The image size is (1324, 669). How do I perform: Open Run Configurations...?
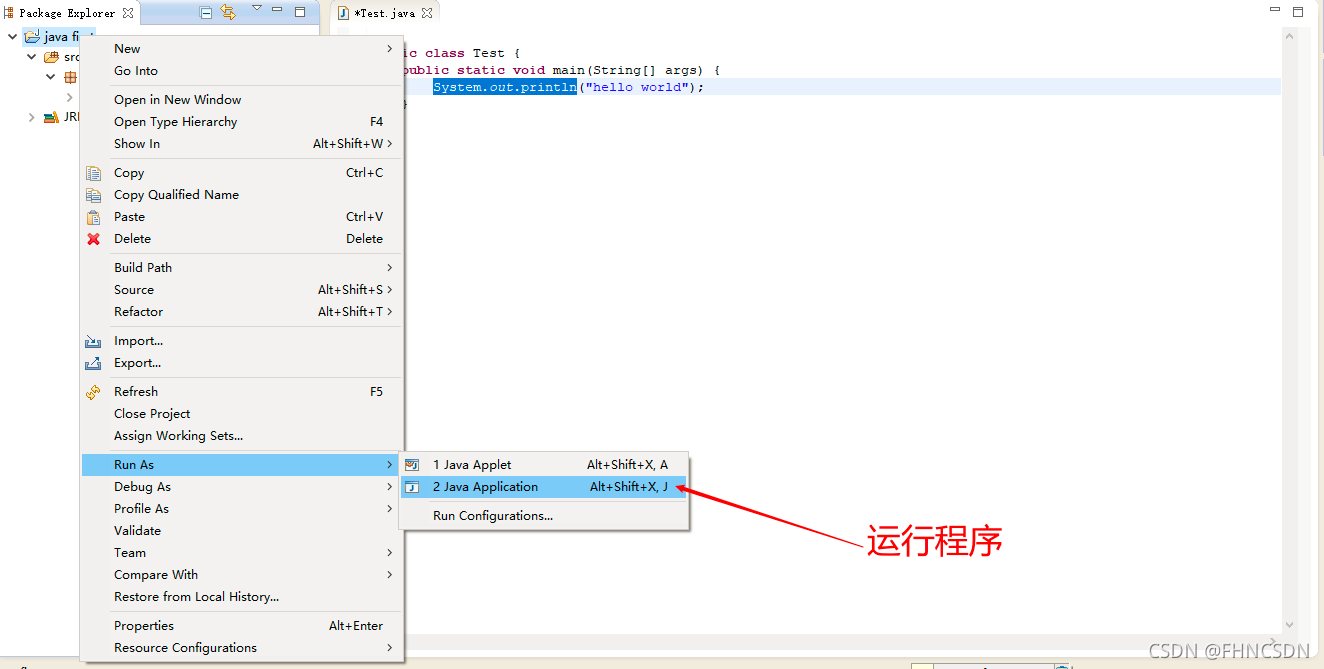544,516
